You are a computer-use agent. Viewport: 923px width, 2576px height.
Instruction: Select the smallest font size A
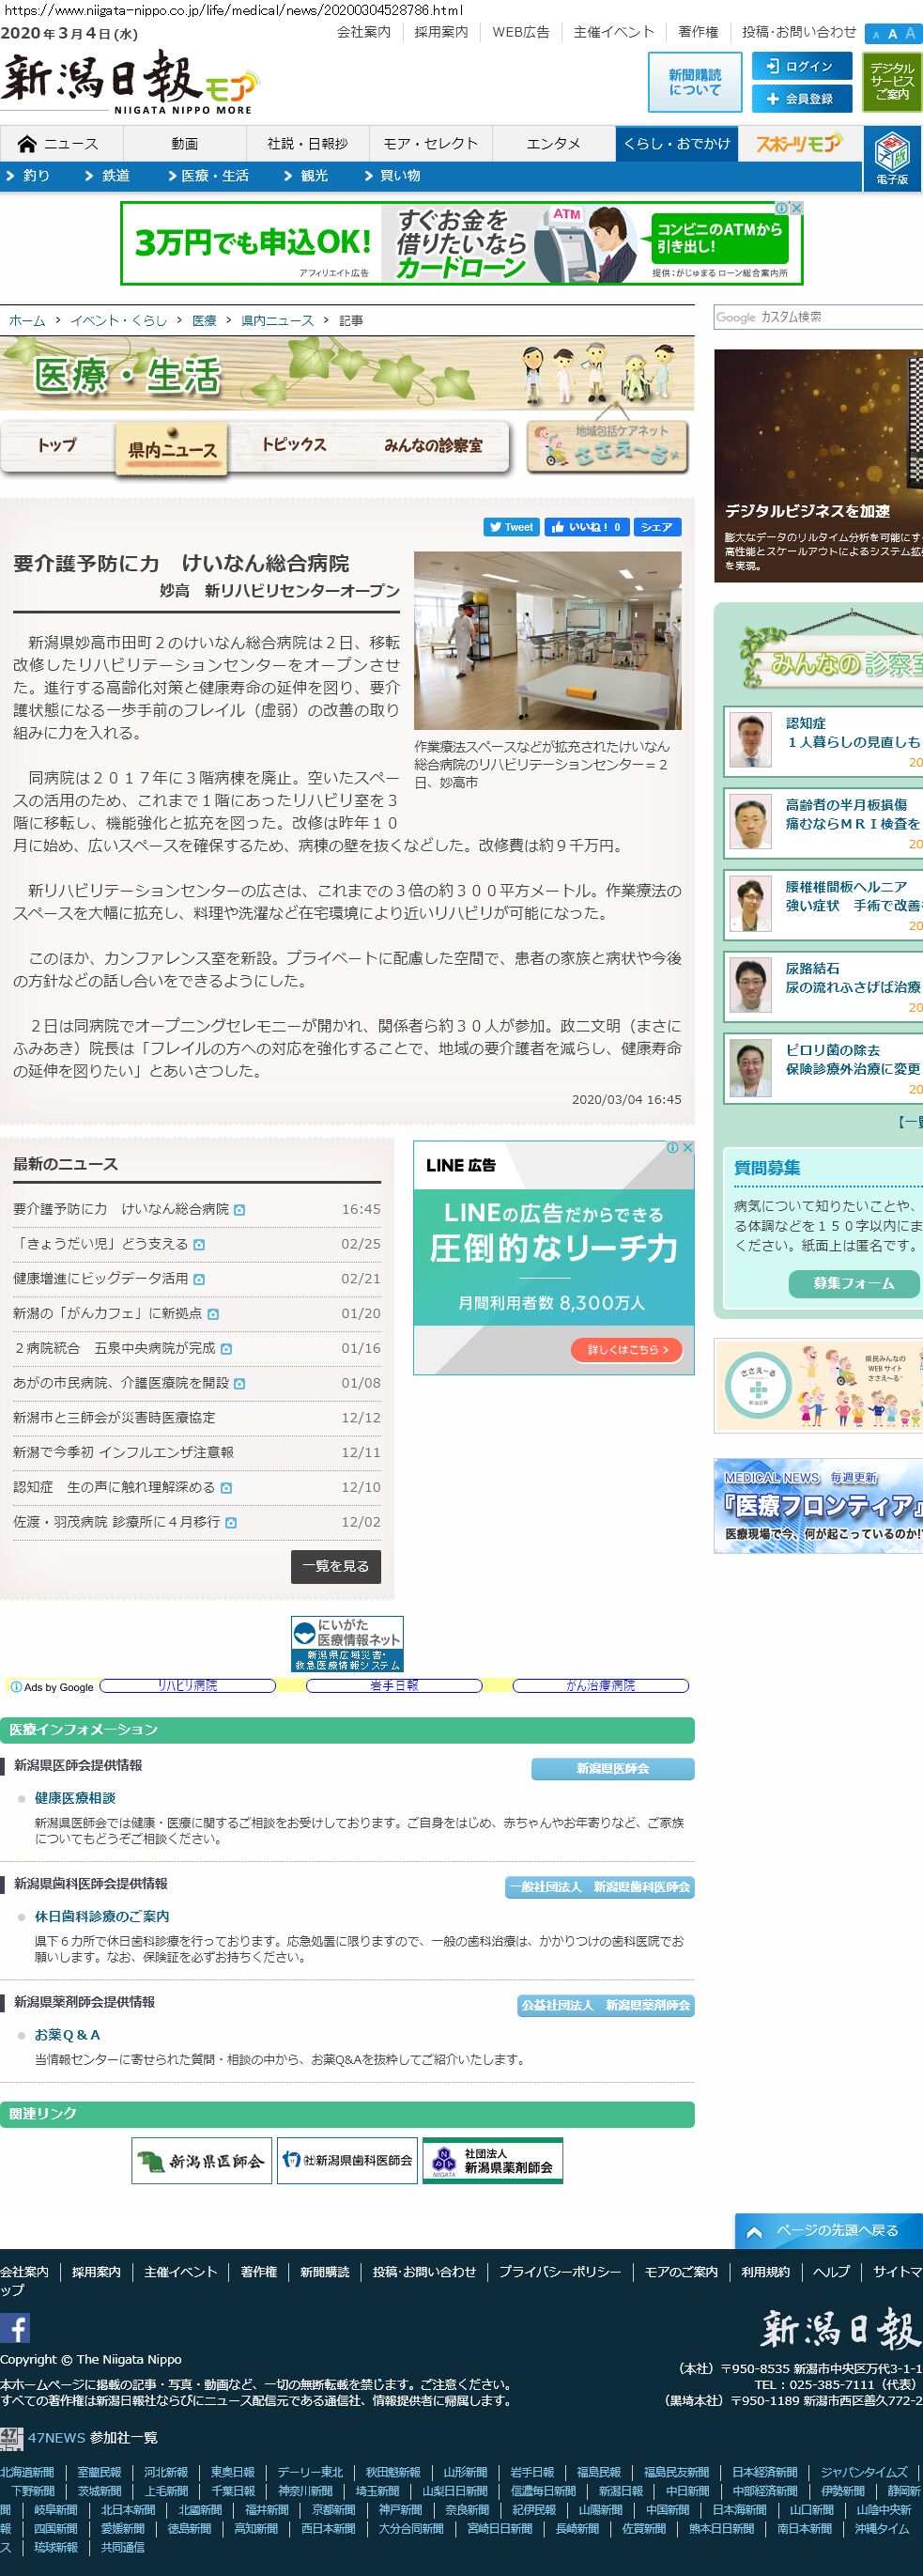(876, 35)
